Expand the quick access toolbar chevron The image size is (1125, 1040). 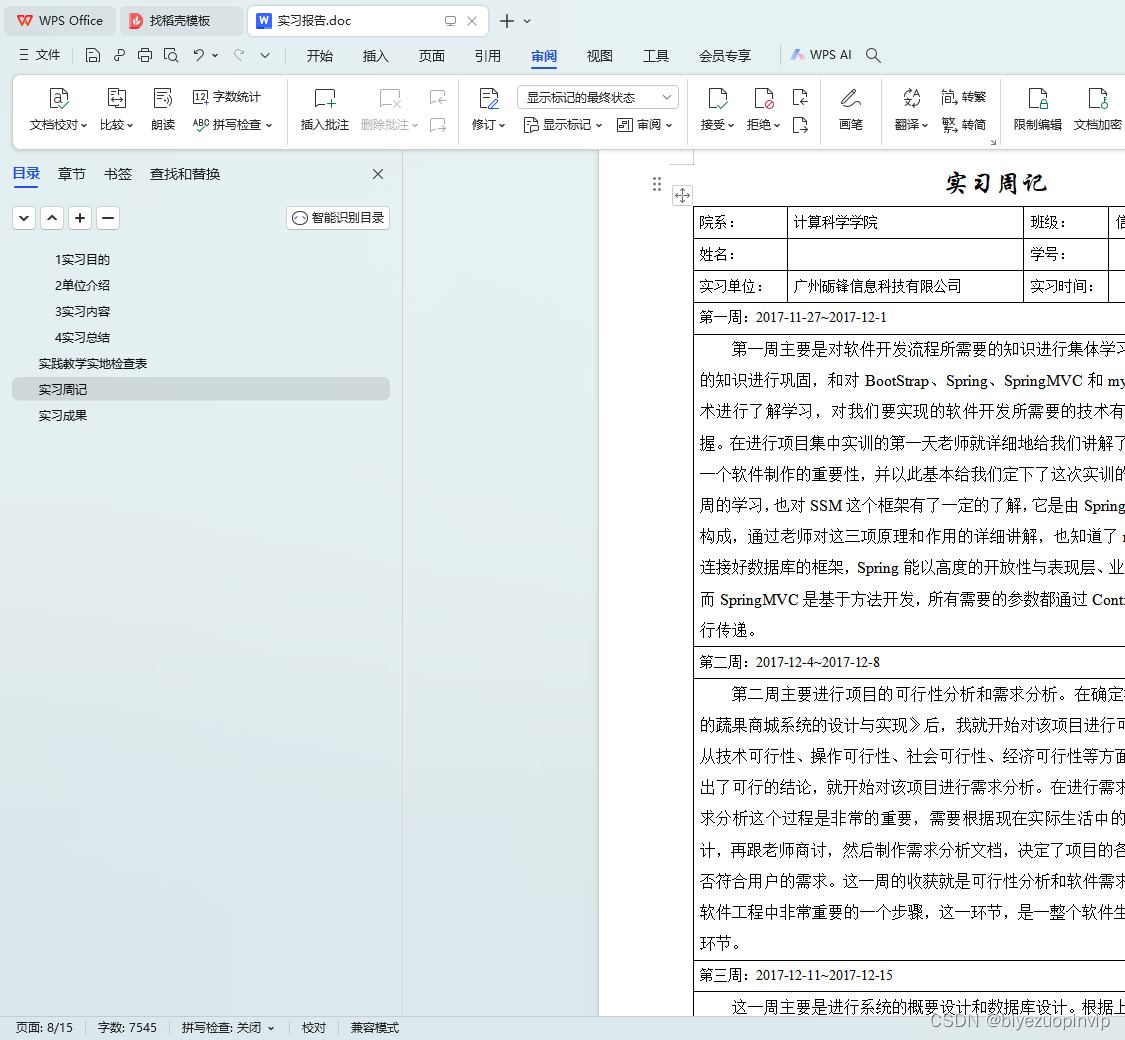point(265,55)
